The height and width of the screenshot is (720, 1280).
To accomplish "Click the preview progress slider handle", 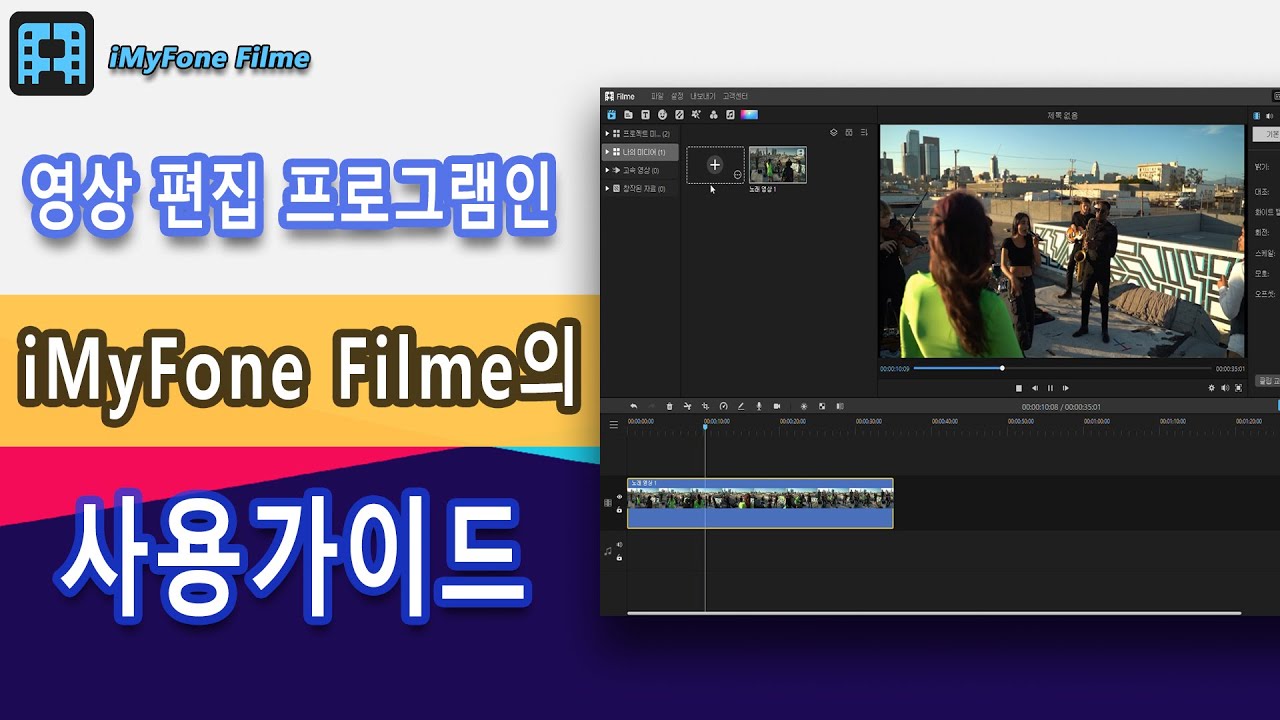I will pyautogui.click(x=1003, y=368).
